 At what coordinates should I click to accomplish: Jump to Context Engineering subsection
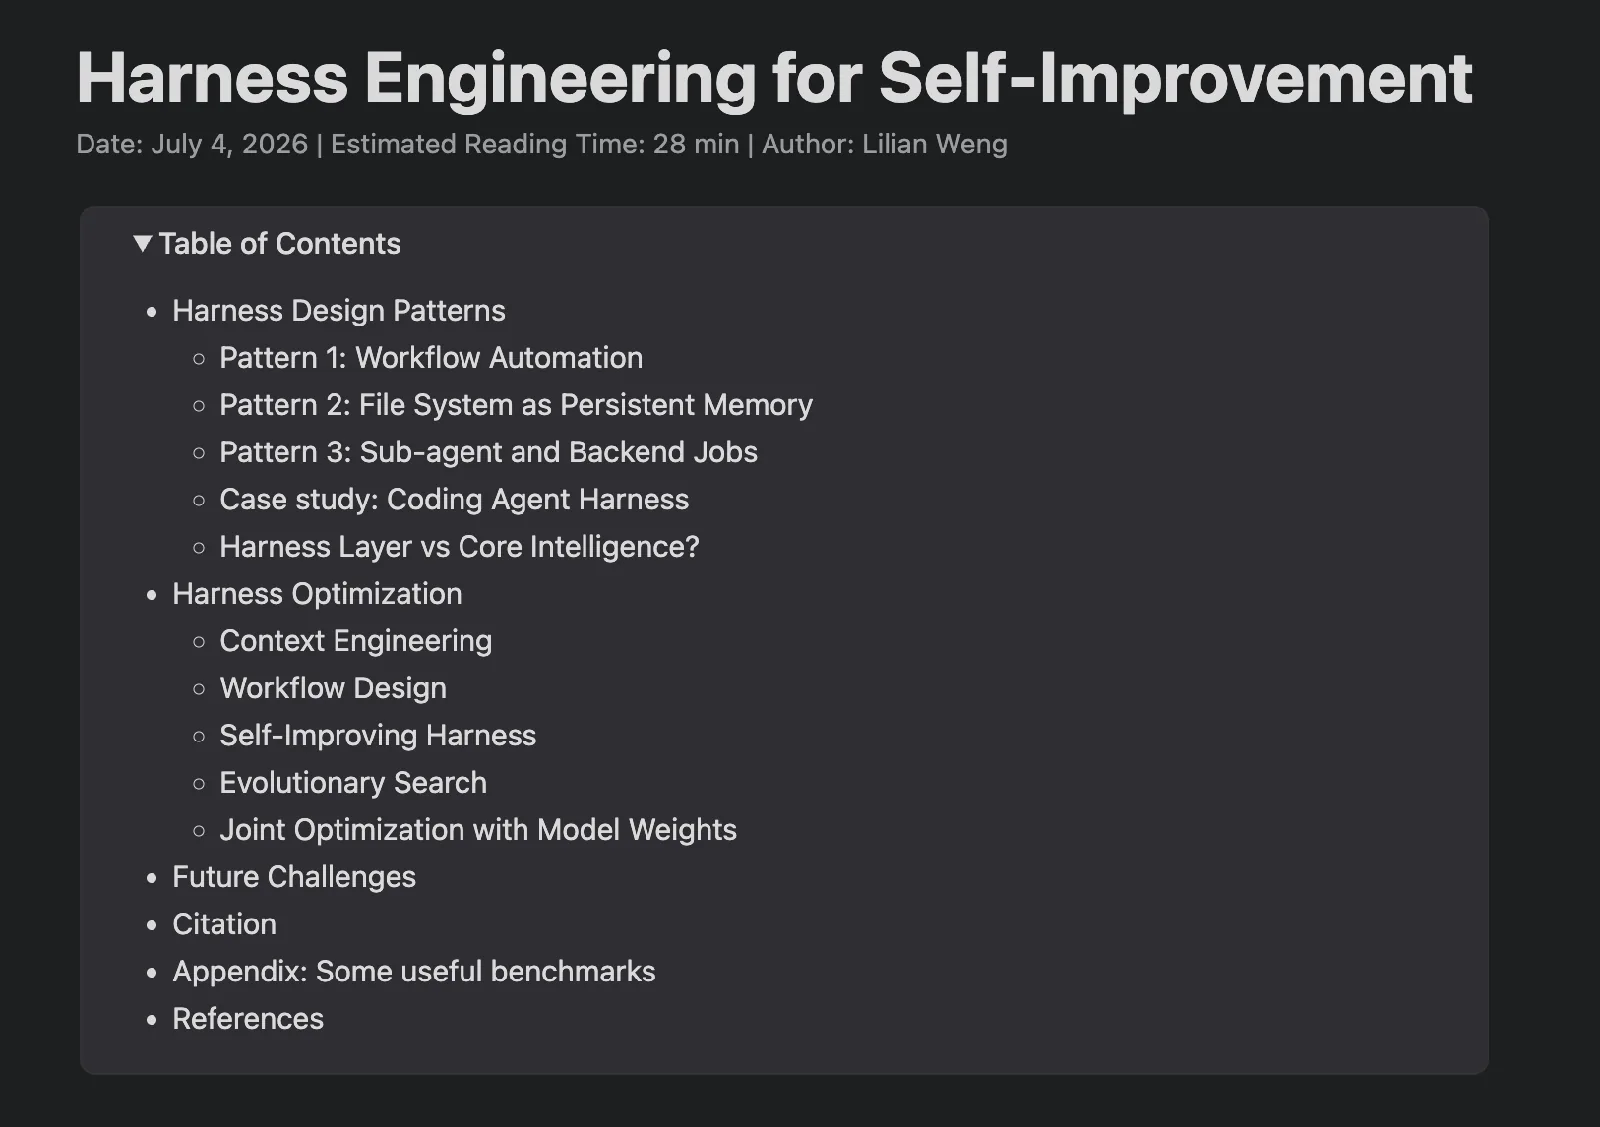pos(355,641)
